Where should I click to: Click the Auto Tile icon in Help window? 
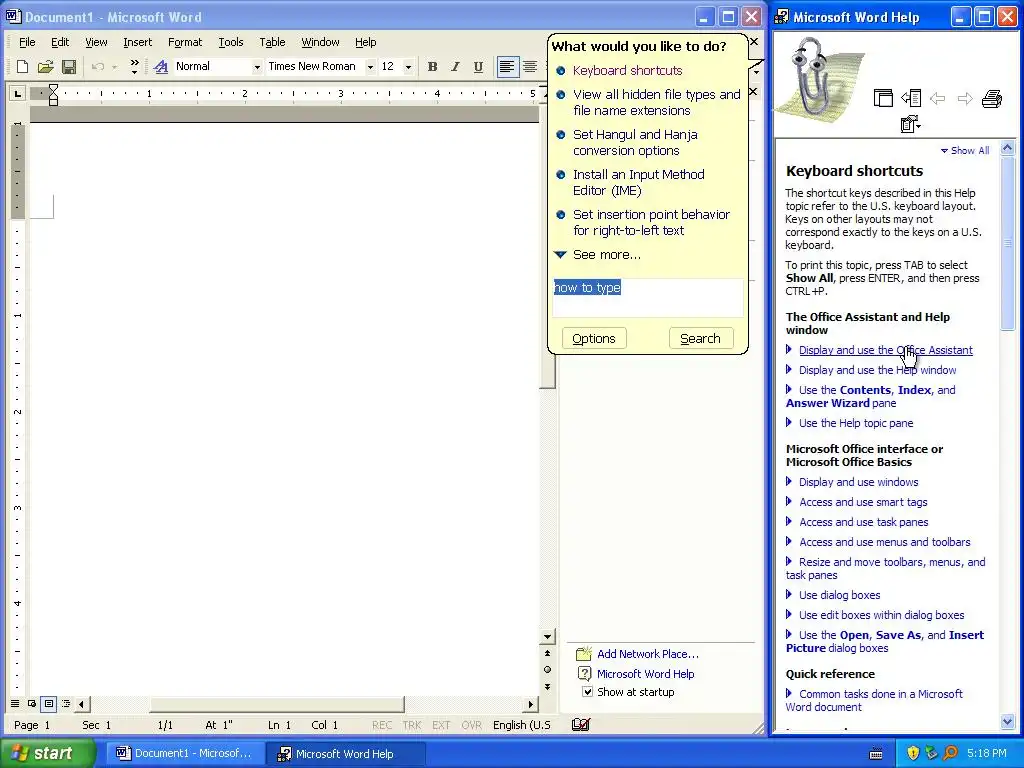click(883, 99)
